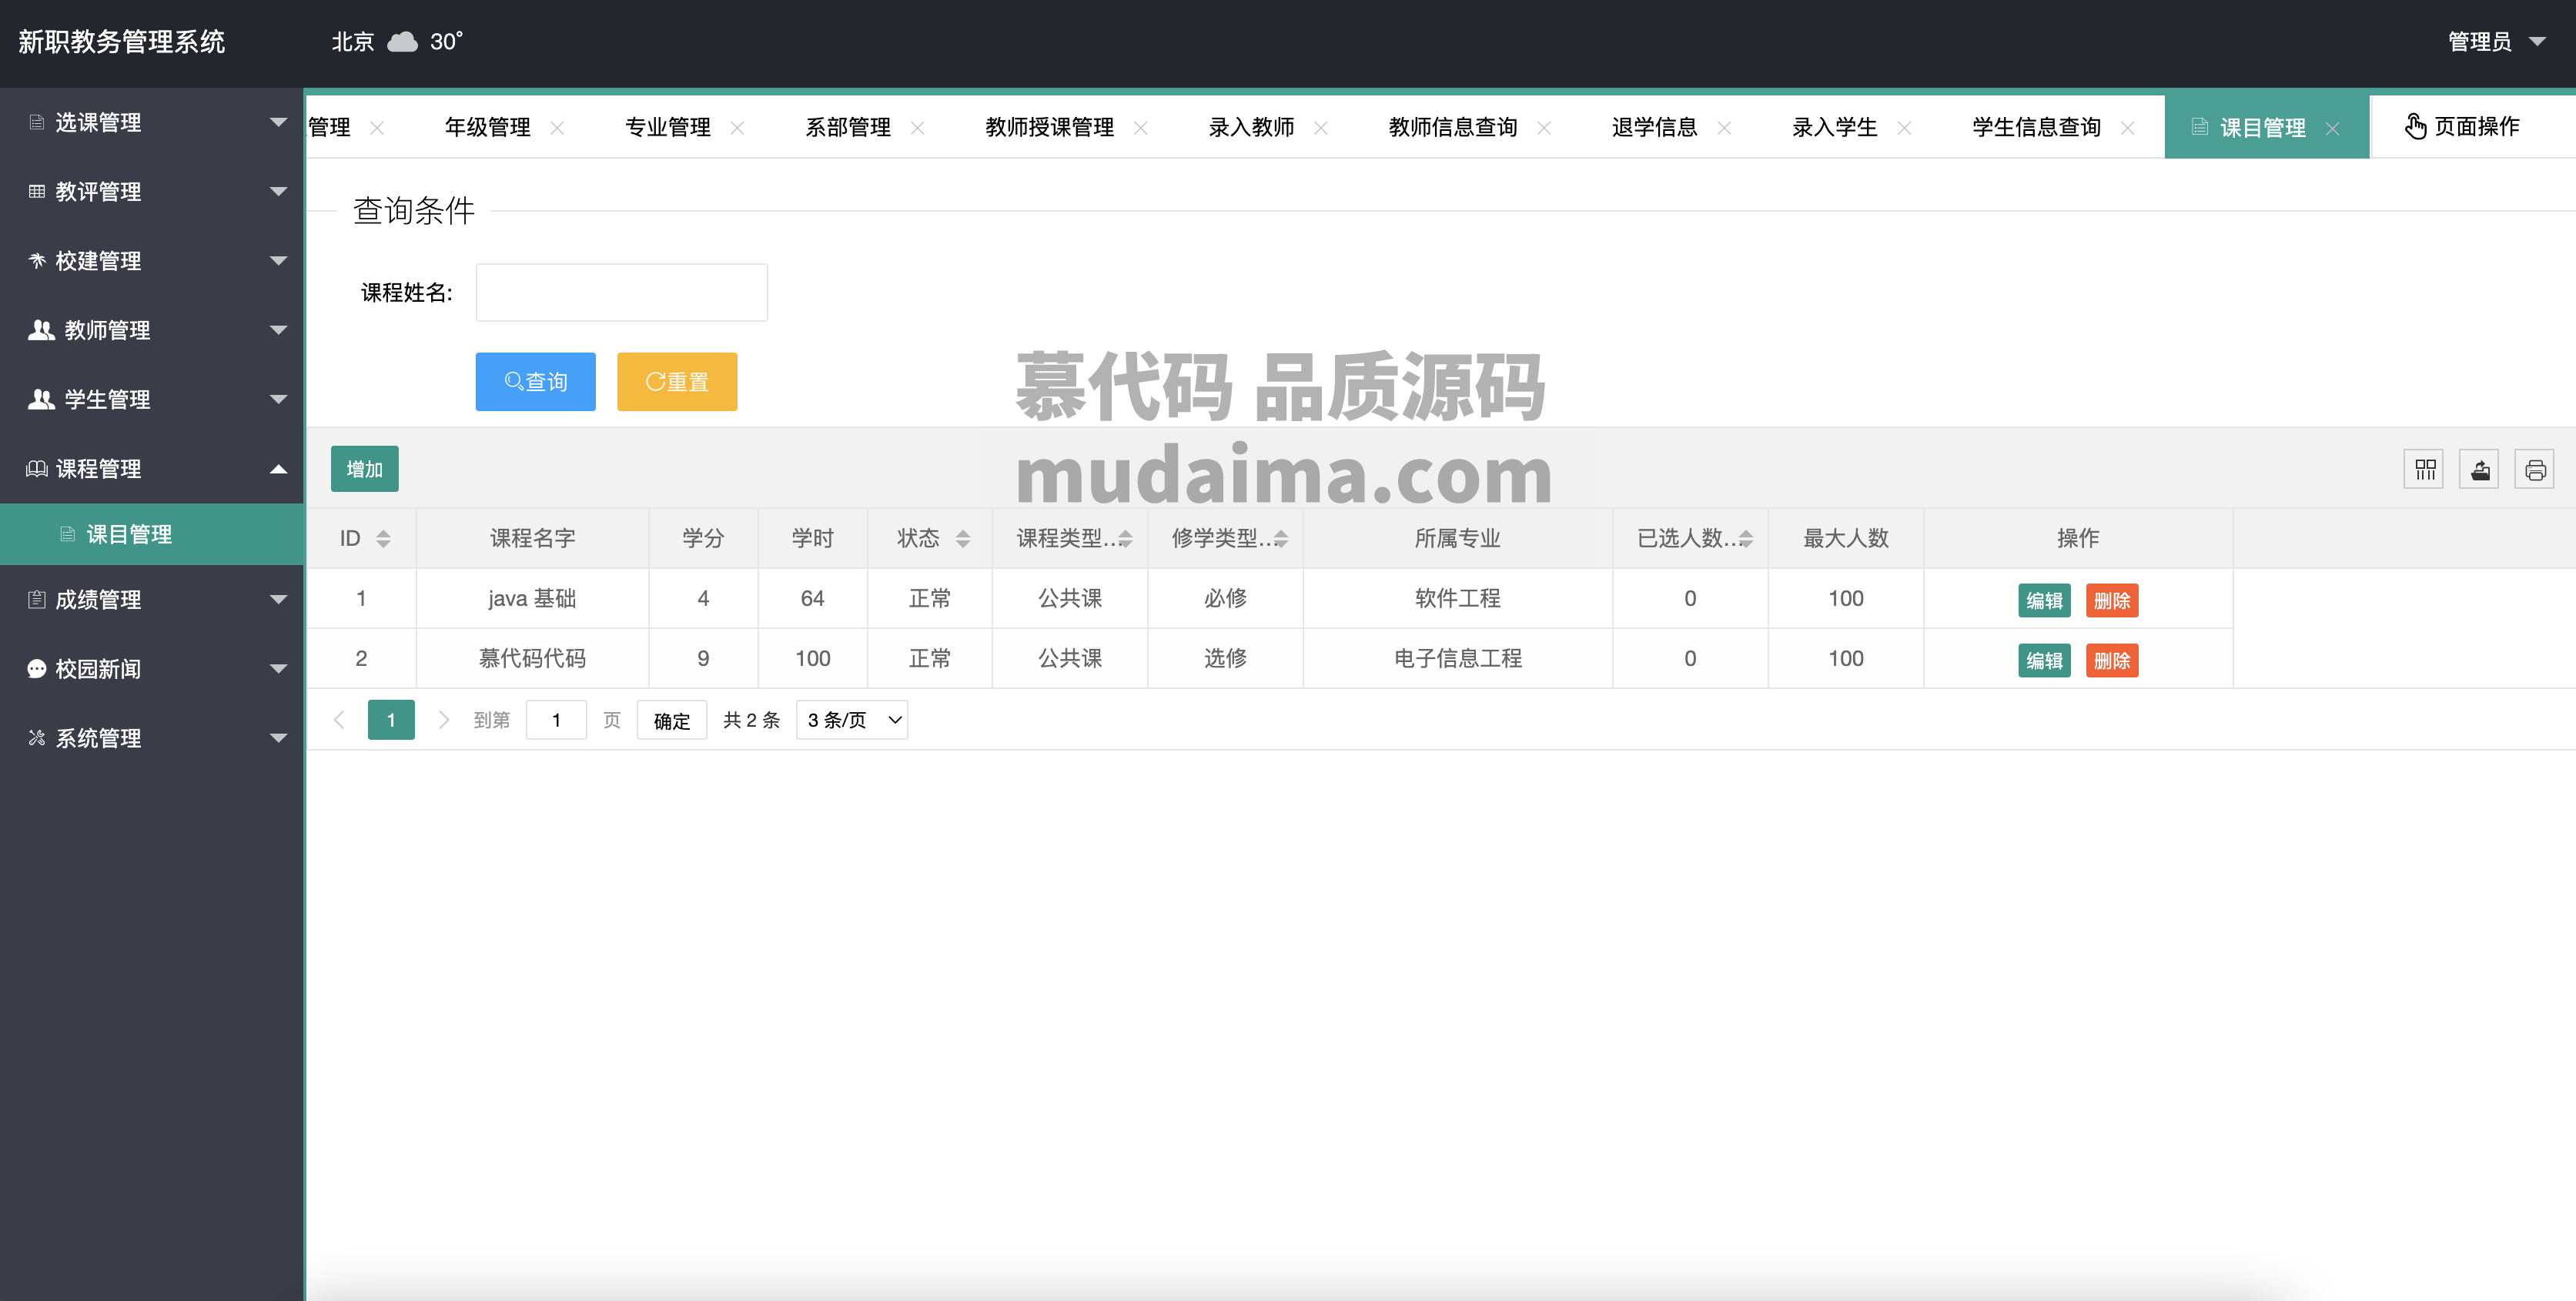The width and height of the screenshot is (2576, 1301).
Task: Close the 年级管理 tab
Action: pos(557,128)
